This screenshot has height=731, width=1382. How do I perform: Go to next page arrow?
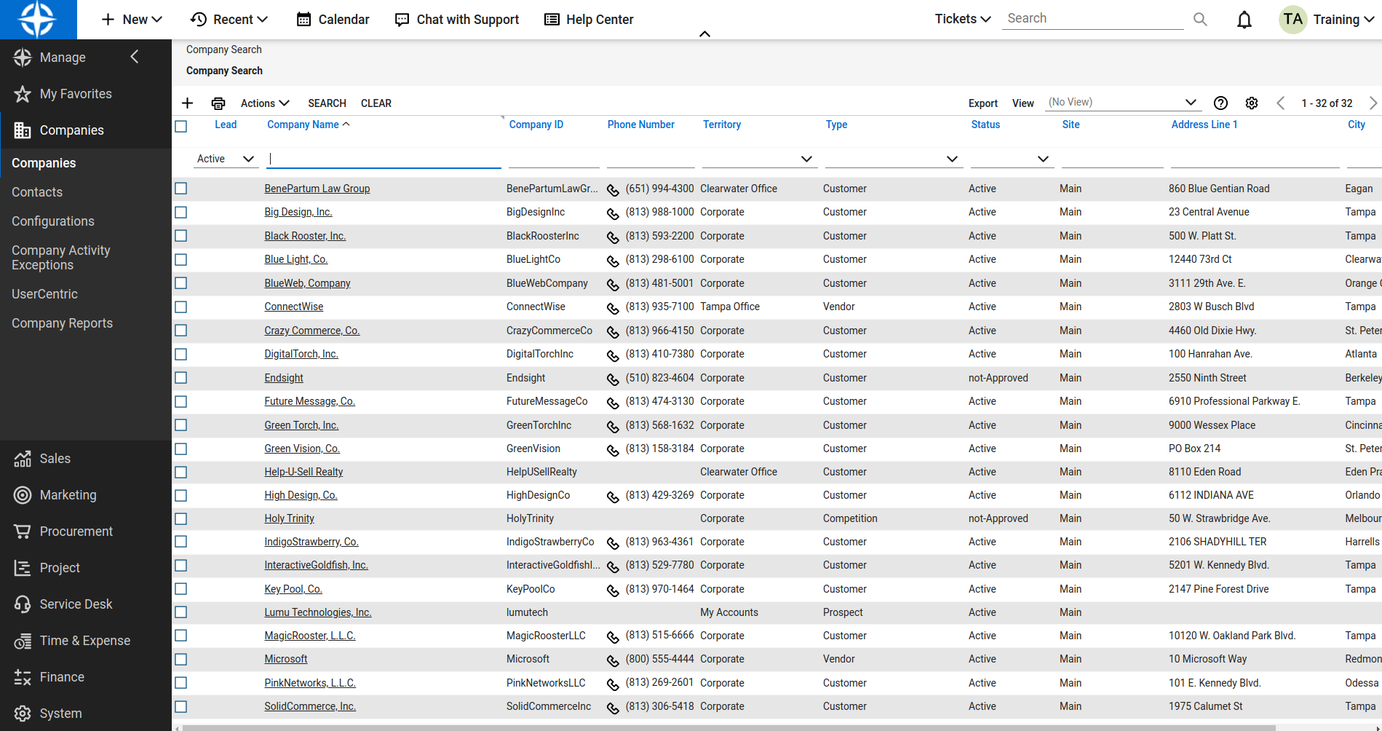(x=1372, y=103)
